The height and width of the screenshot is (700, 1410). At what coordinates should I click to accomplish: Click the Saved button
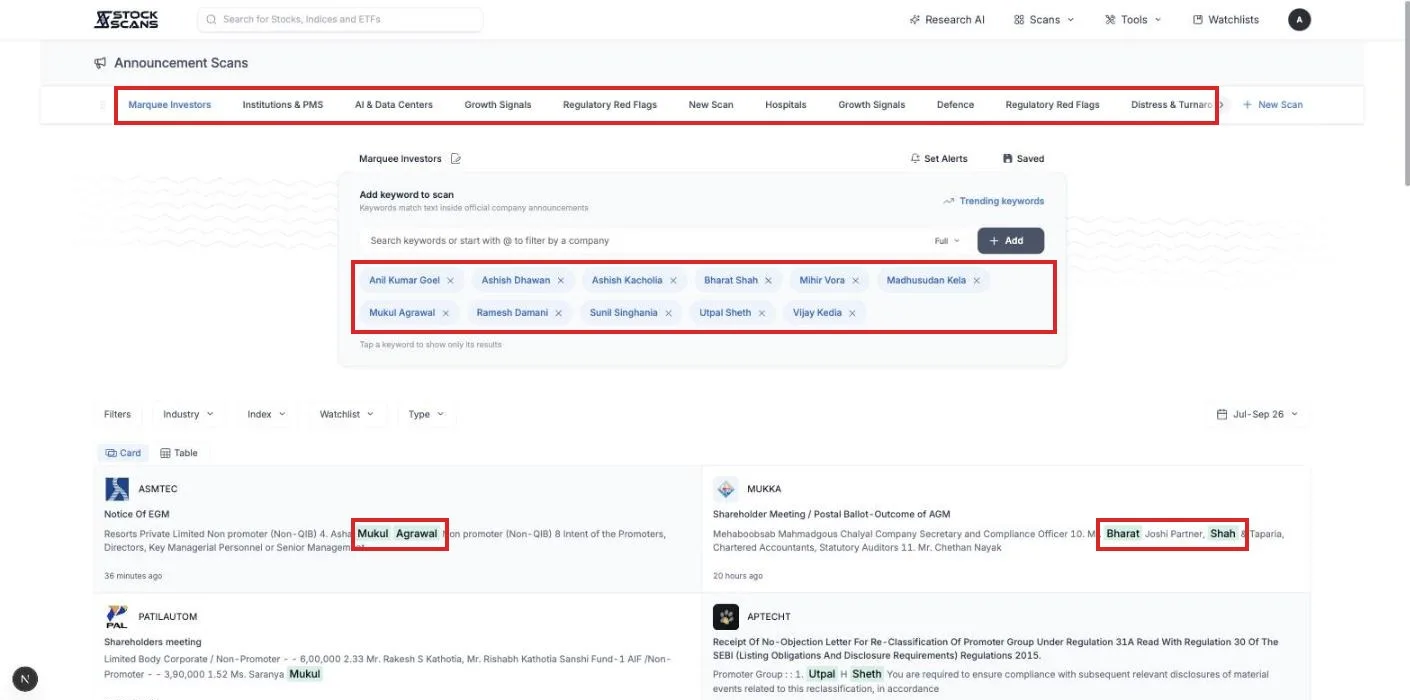click(1023, 159)
